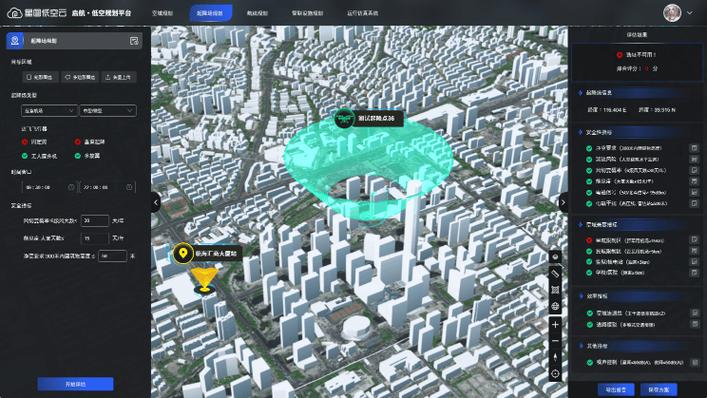Image resolution: width=707 pixels, height=398 pixels.
Task: Open the 空域规划 navigation tab
Action: click(x=162, y=13)
